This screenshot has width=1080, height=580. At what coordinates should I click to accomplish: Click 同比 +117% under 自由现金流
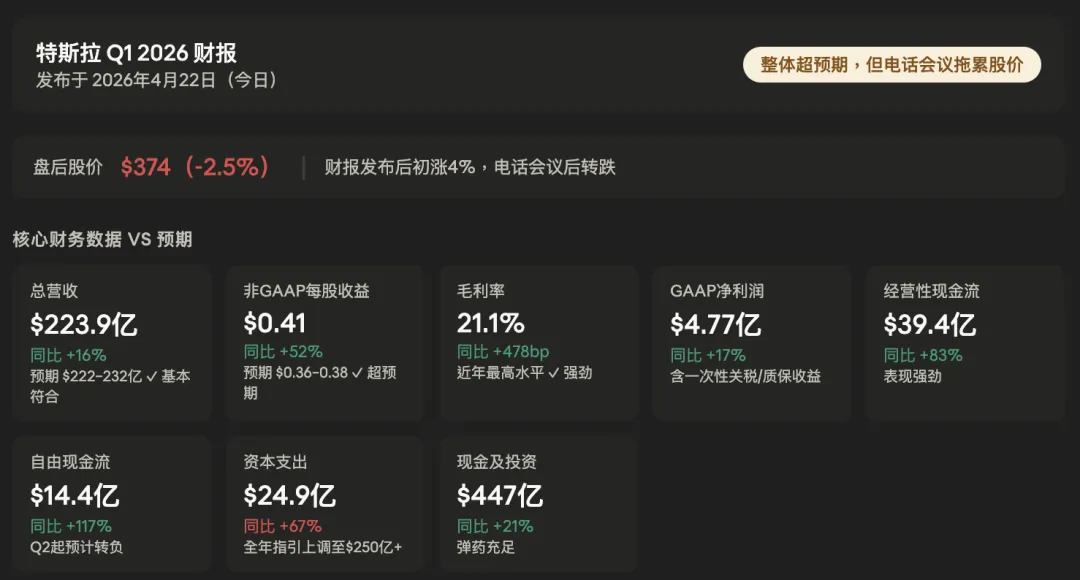point(71,526)
